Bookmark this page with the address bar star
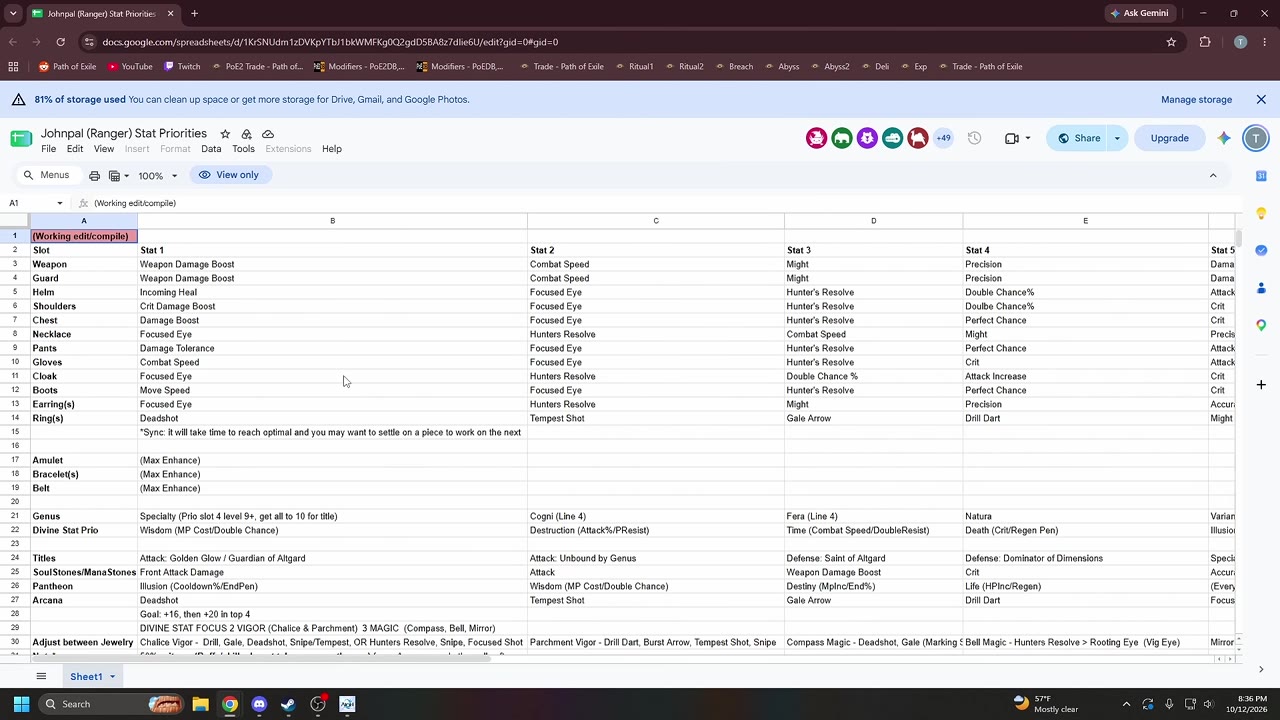This screenshot has width=1280, height=720. tap(1171, 42)
